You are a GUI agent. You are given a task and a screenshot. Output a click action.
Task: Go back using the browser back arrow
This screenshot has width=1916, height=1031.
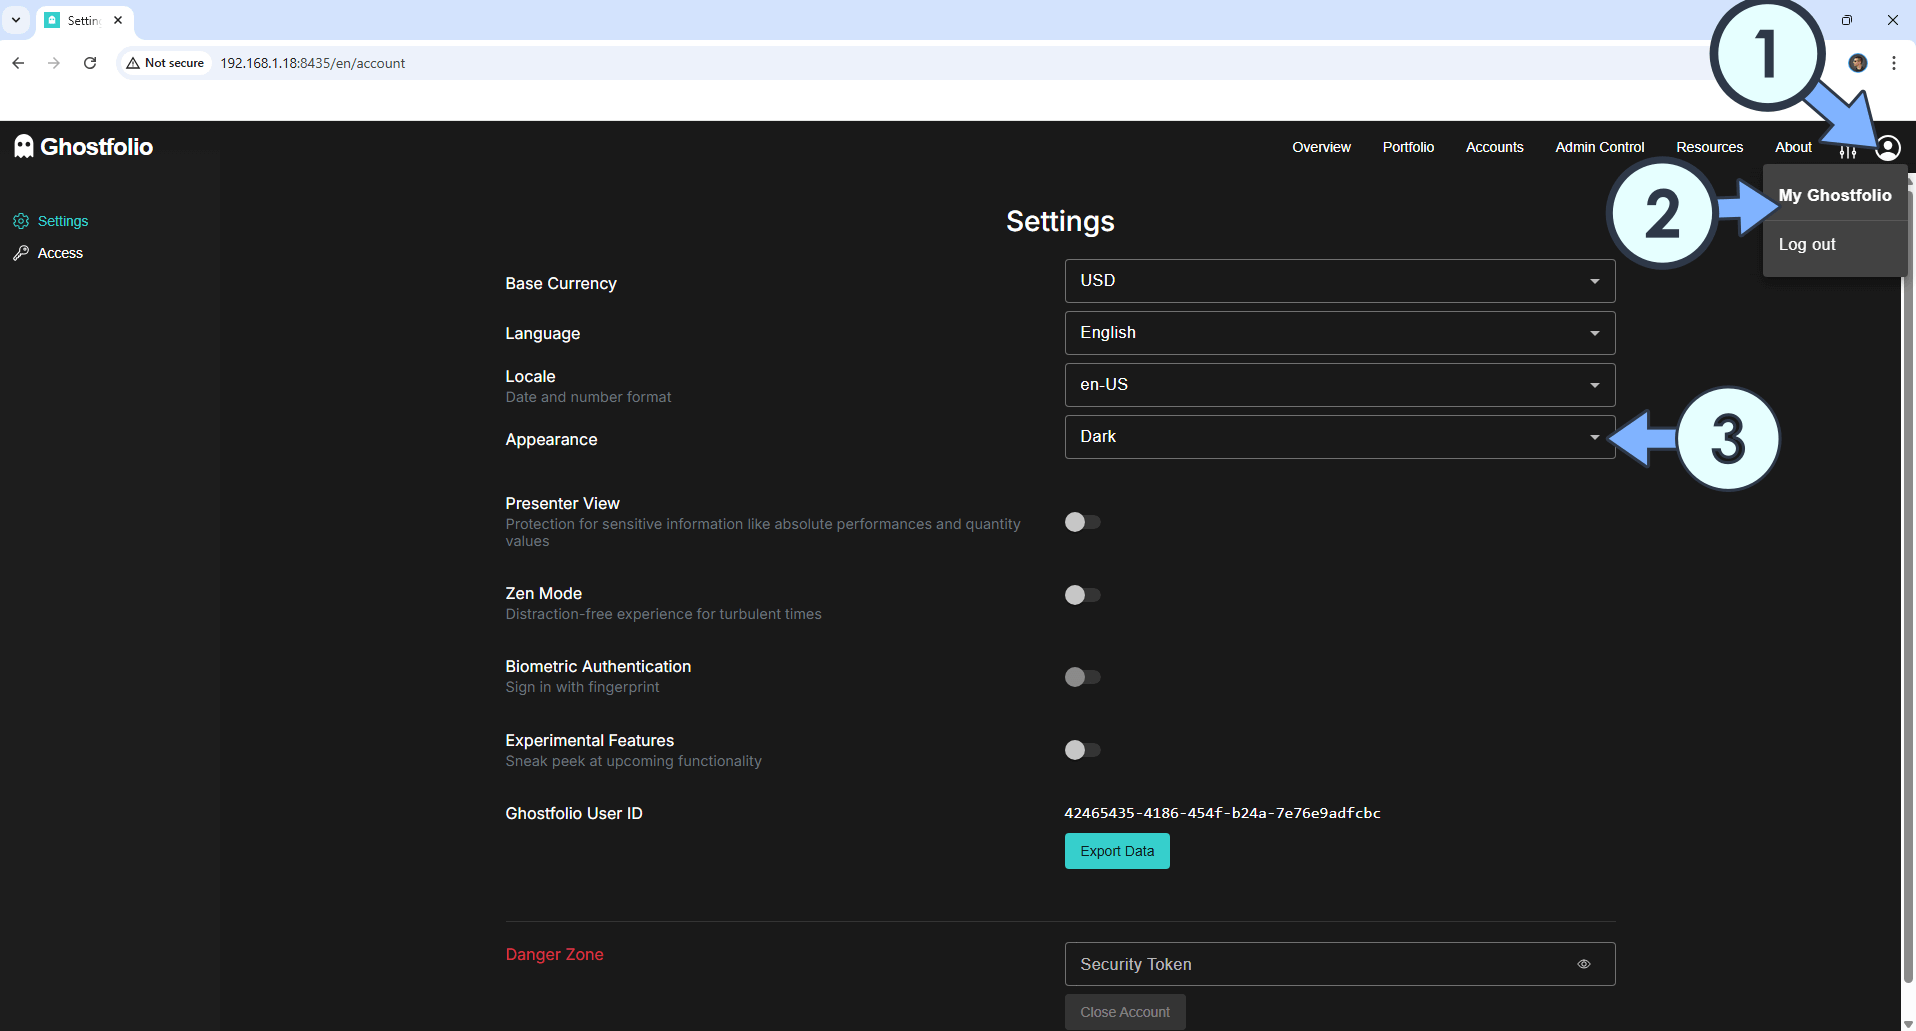(x=18, y=63)
